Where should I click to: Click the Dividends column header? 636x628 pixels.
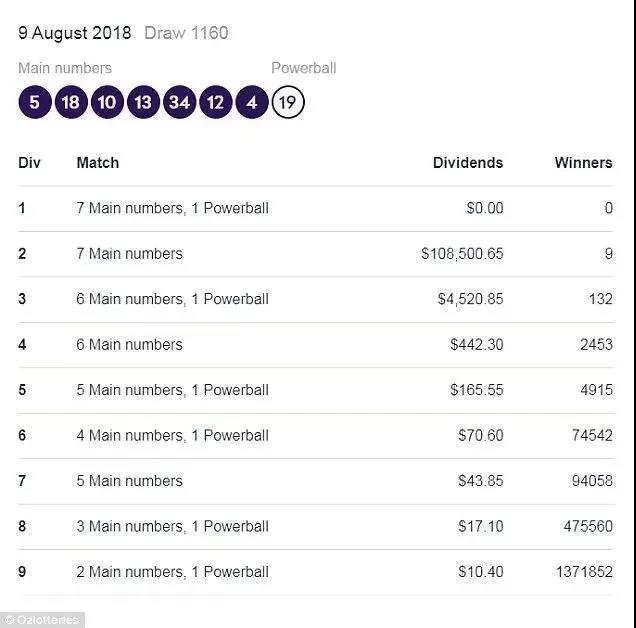click(467, 162)
